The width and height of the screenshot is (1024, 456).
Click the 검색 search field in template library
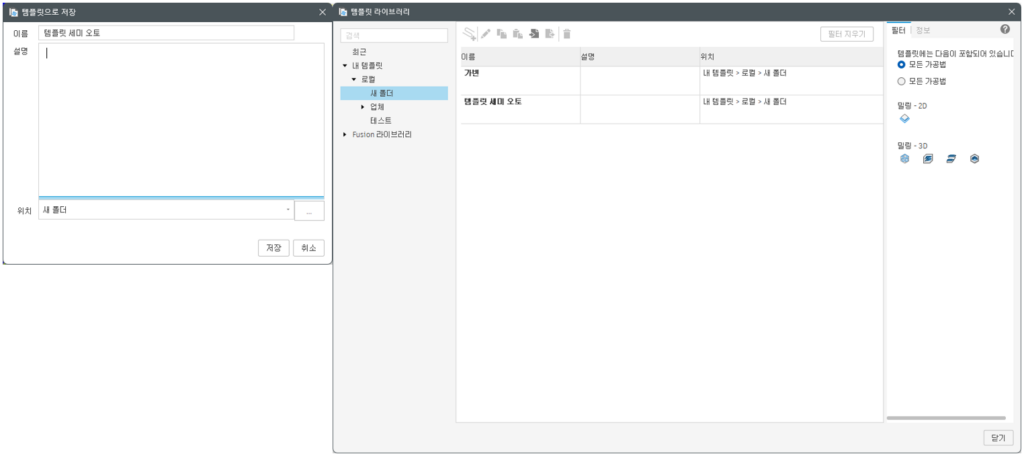click(394, 35)
